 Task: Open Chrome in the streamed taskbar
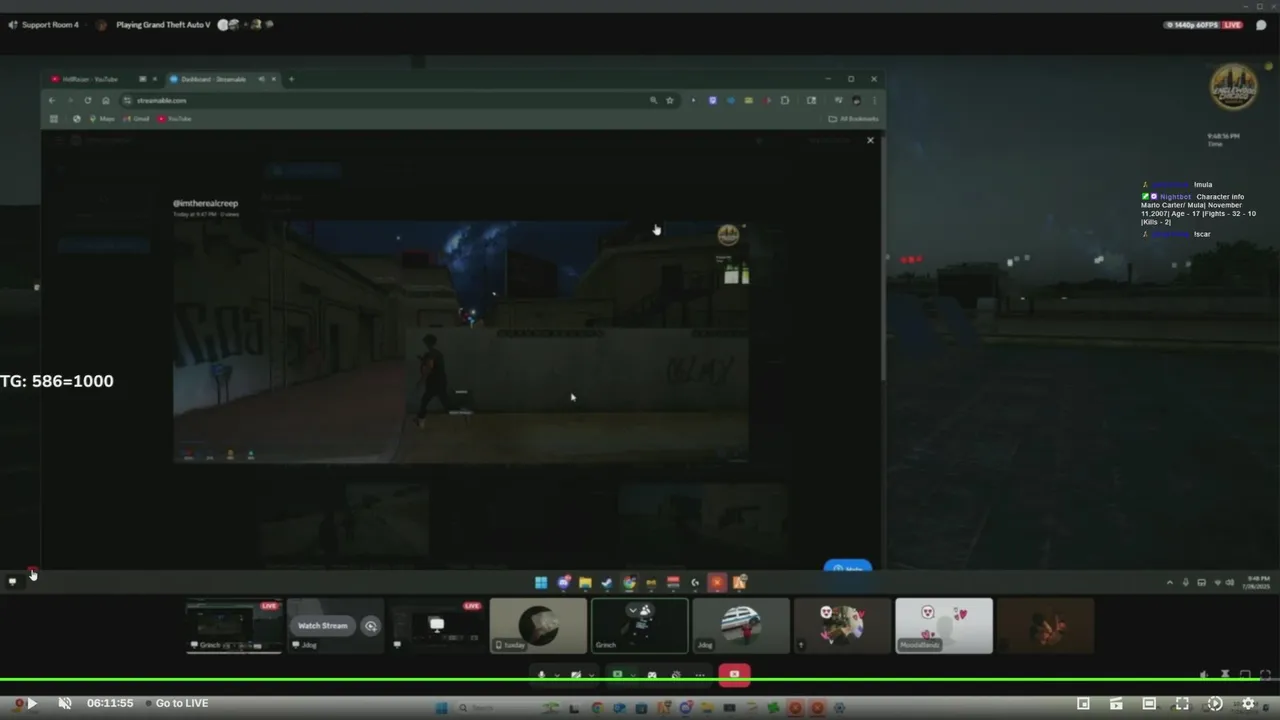click(629, 583)
